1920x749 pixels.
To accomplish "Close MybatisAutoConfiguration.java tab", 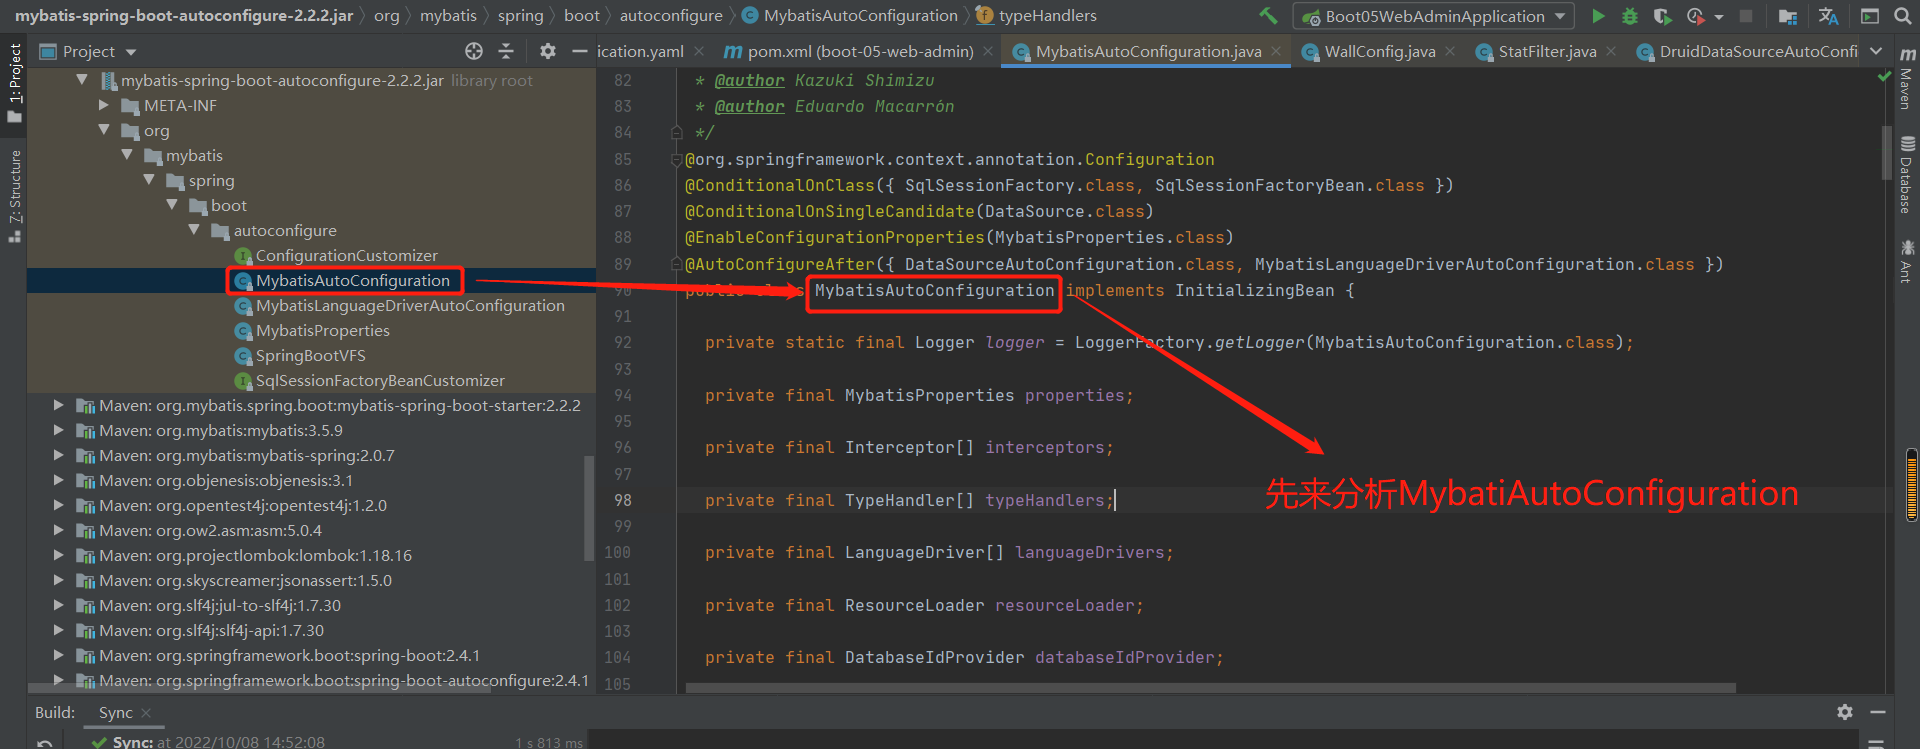I will [1276, 51].
